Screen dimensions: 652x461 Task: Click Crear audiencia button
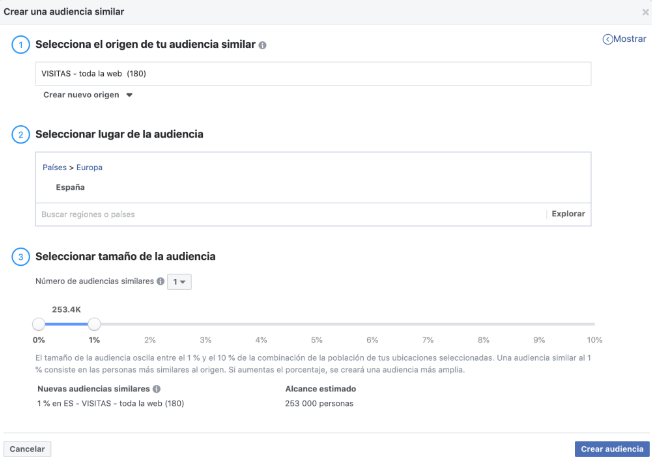pos(612,449)
